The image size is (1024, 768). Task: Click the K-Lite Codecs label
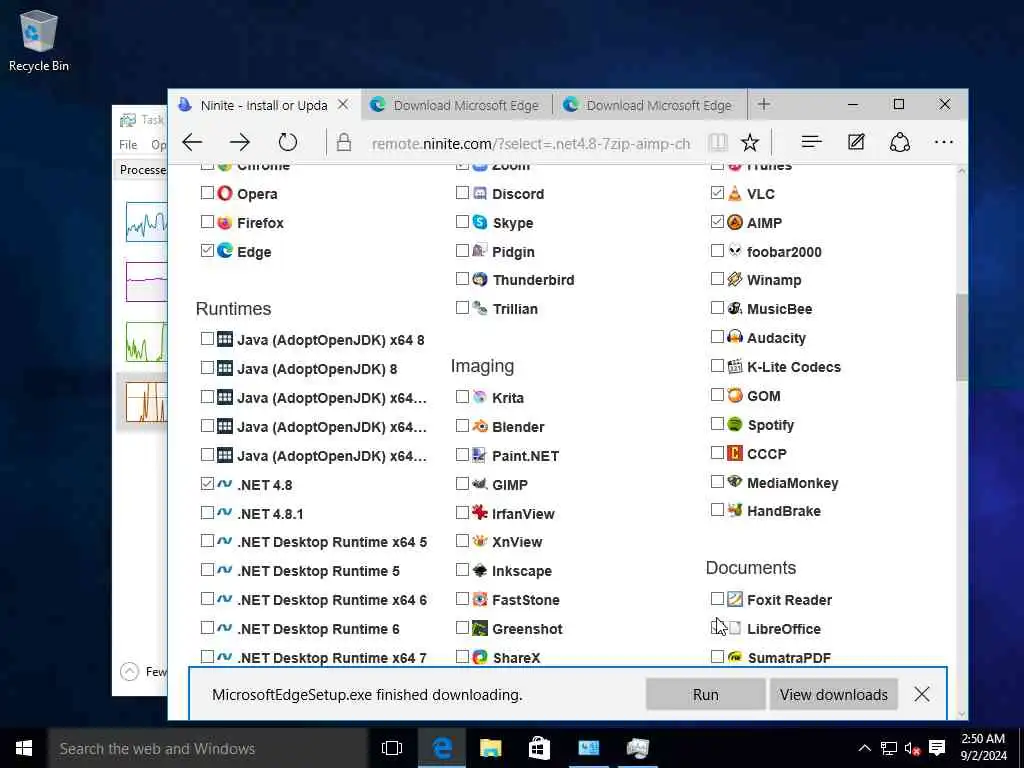pos(793,367)
